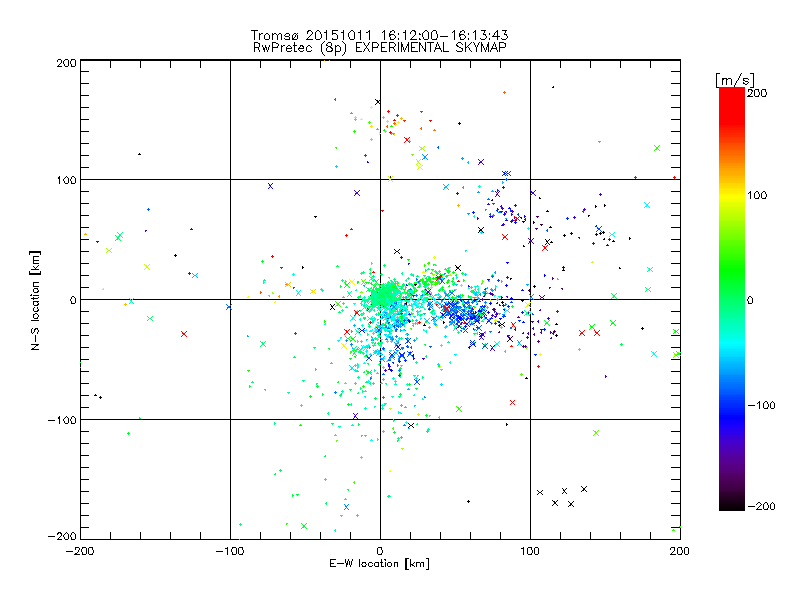
Task: Select the 'N-S location [km]' axis label
Action: (35, 301)
